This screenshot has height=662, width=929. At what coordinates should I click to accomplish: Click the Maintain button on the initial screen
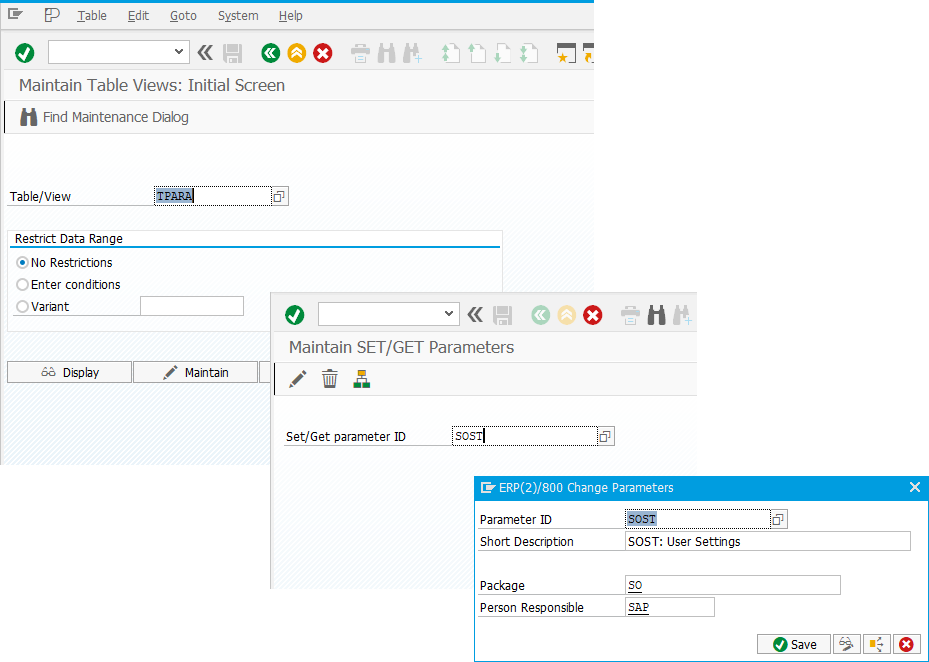pos(195,371)
